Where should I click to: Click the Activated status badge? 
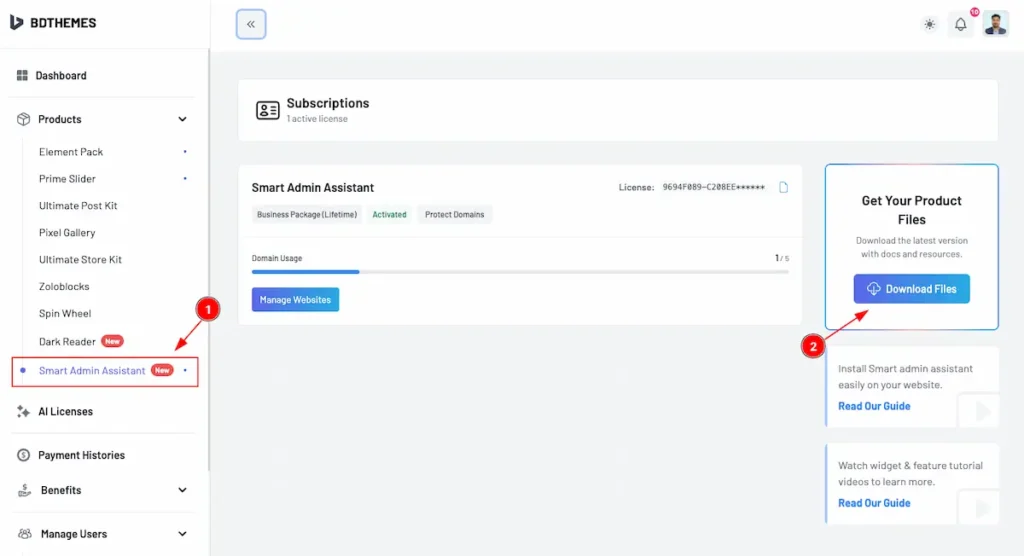point(389,214)
